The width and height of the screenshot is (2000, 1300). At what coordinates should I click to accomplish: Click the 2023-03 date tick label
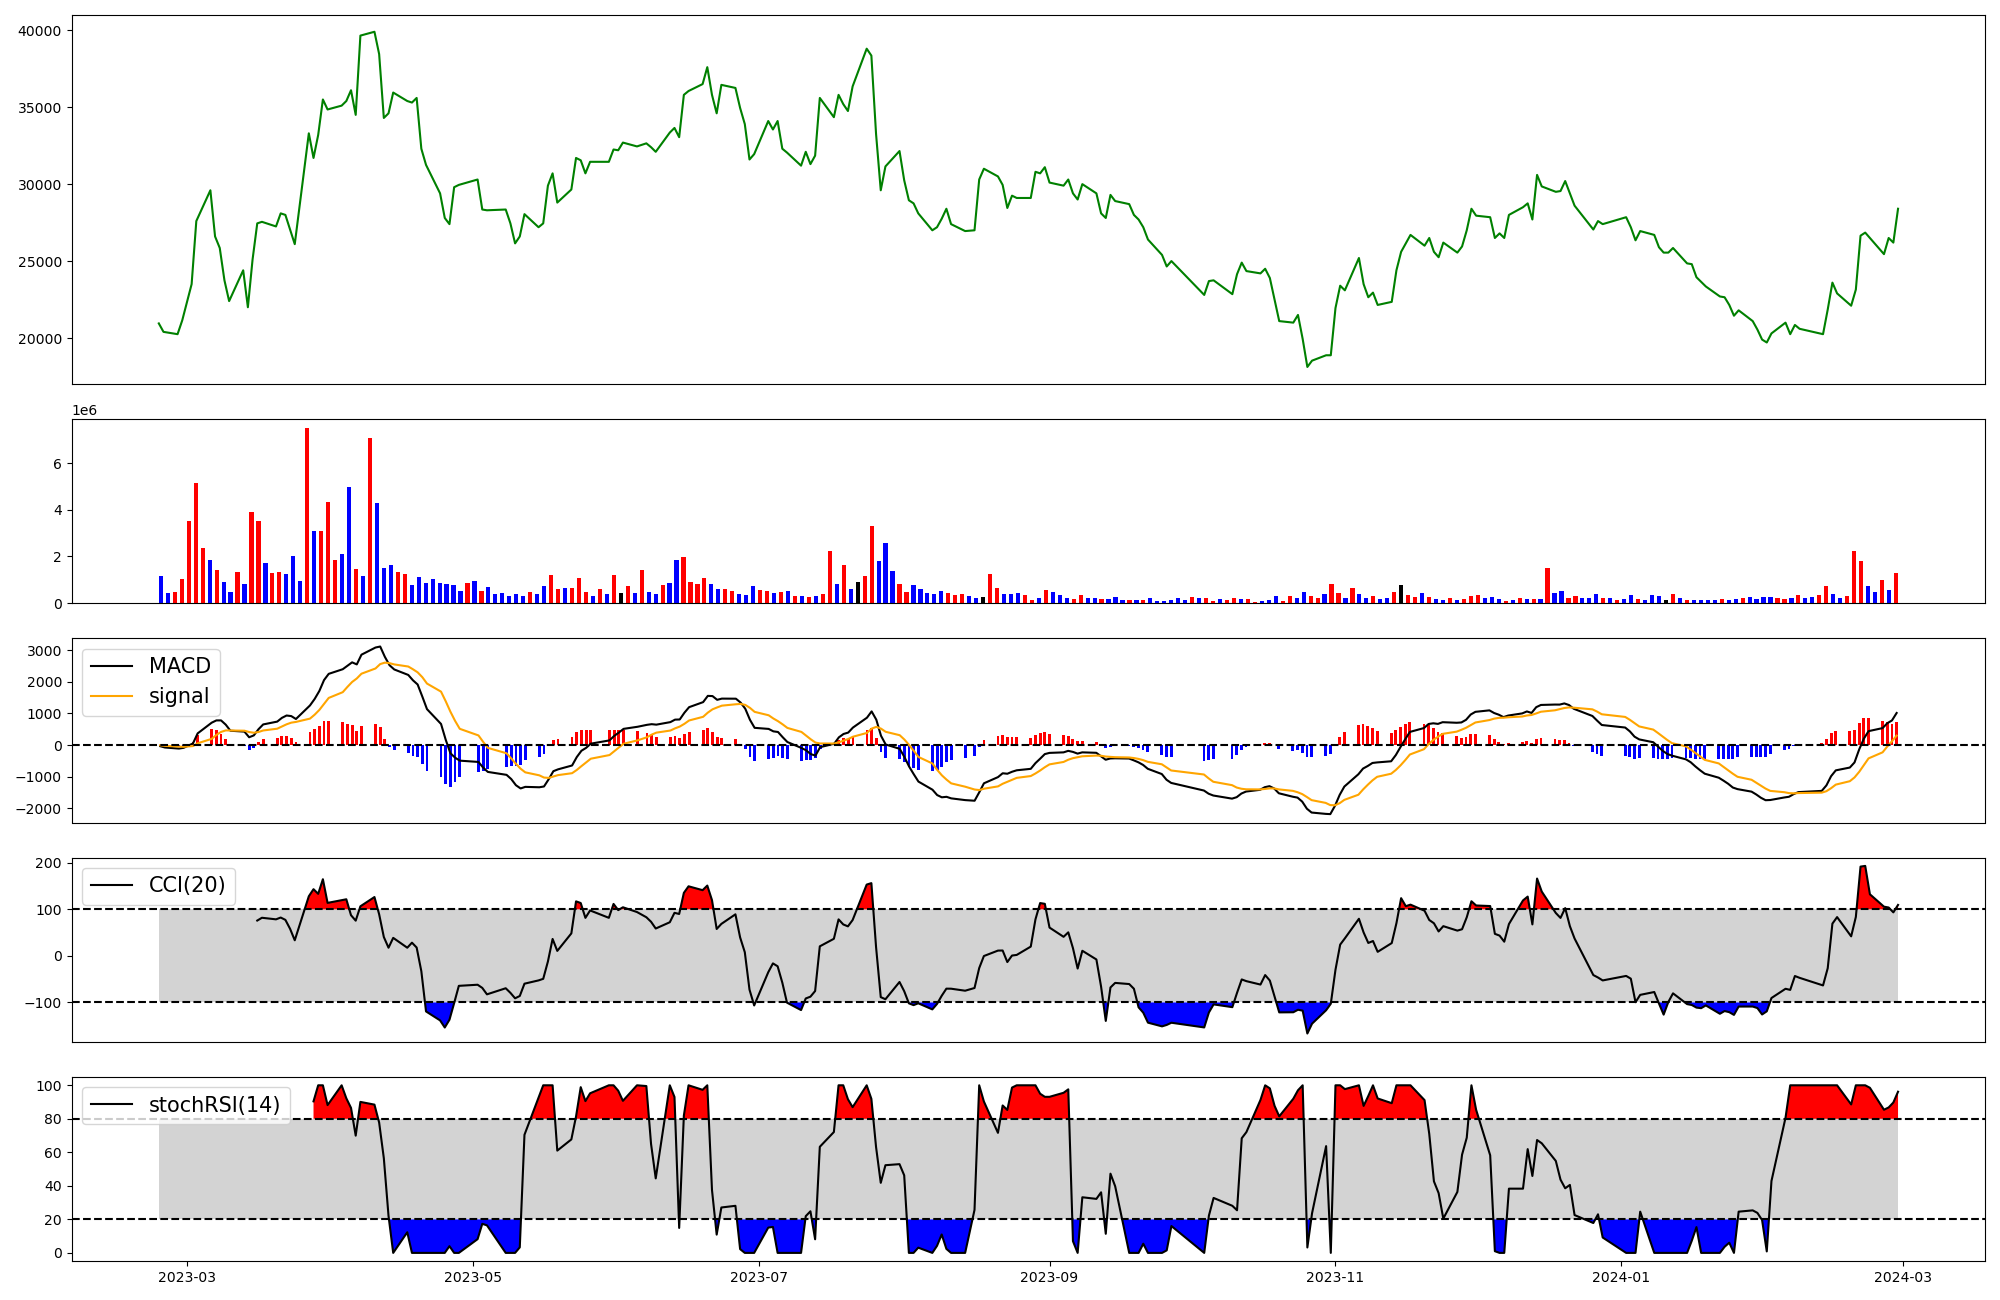186,1277
